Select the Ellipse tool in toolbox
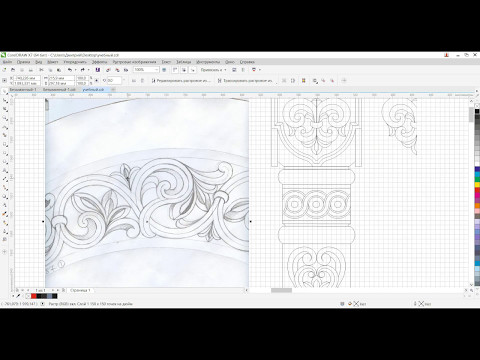The height and width of the screenshot is (360, 480). [5, 153]
